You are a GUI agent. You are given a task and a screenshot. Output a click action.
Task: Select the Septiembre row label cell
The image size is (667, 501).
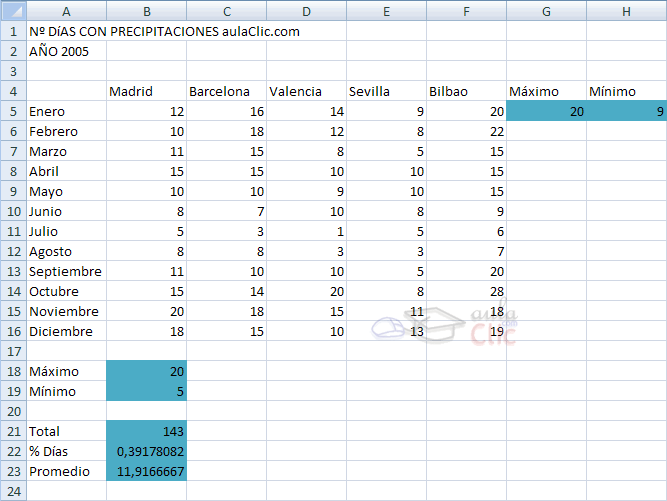pos(66,271)
